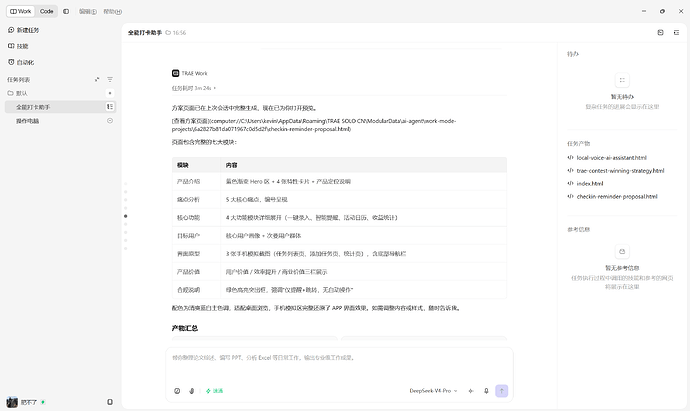This screenshot has height=411, width=690.
Task: Open the DeepSeek-V4-Pro model dropdown
Action: pyautogui.click(x=433, y=391)
